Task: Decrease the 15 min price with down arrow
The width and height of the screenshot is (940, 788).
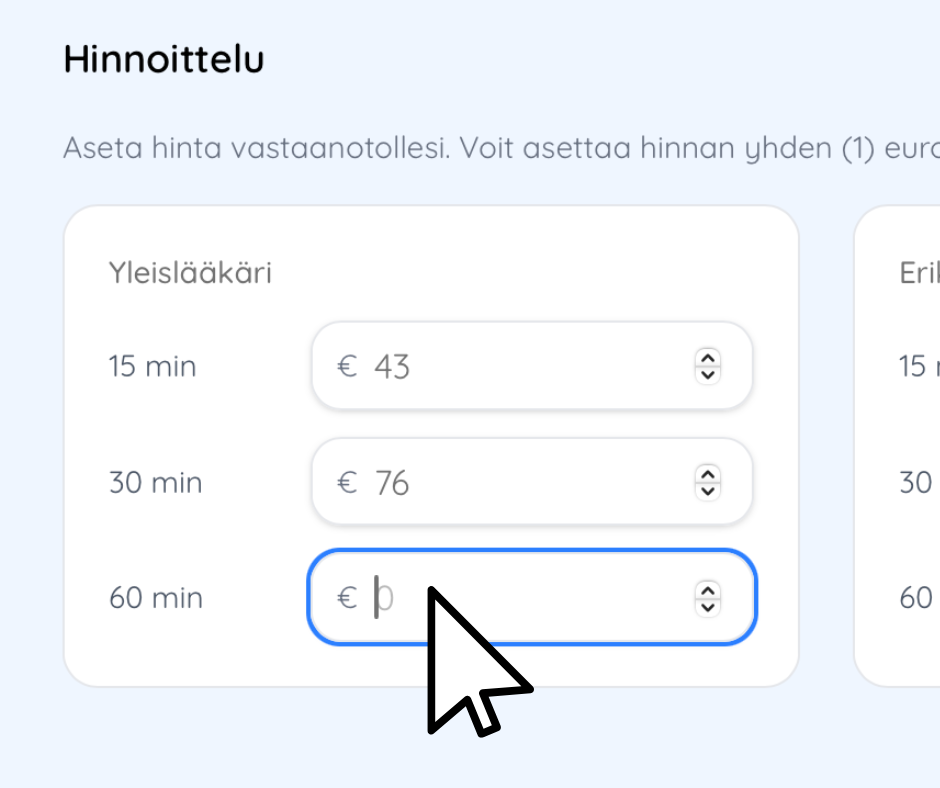Action: (x=707, y=374)
